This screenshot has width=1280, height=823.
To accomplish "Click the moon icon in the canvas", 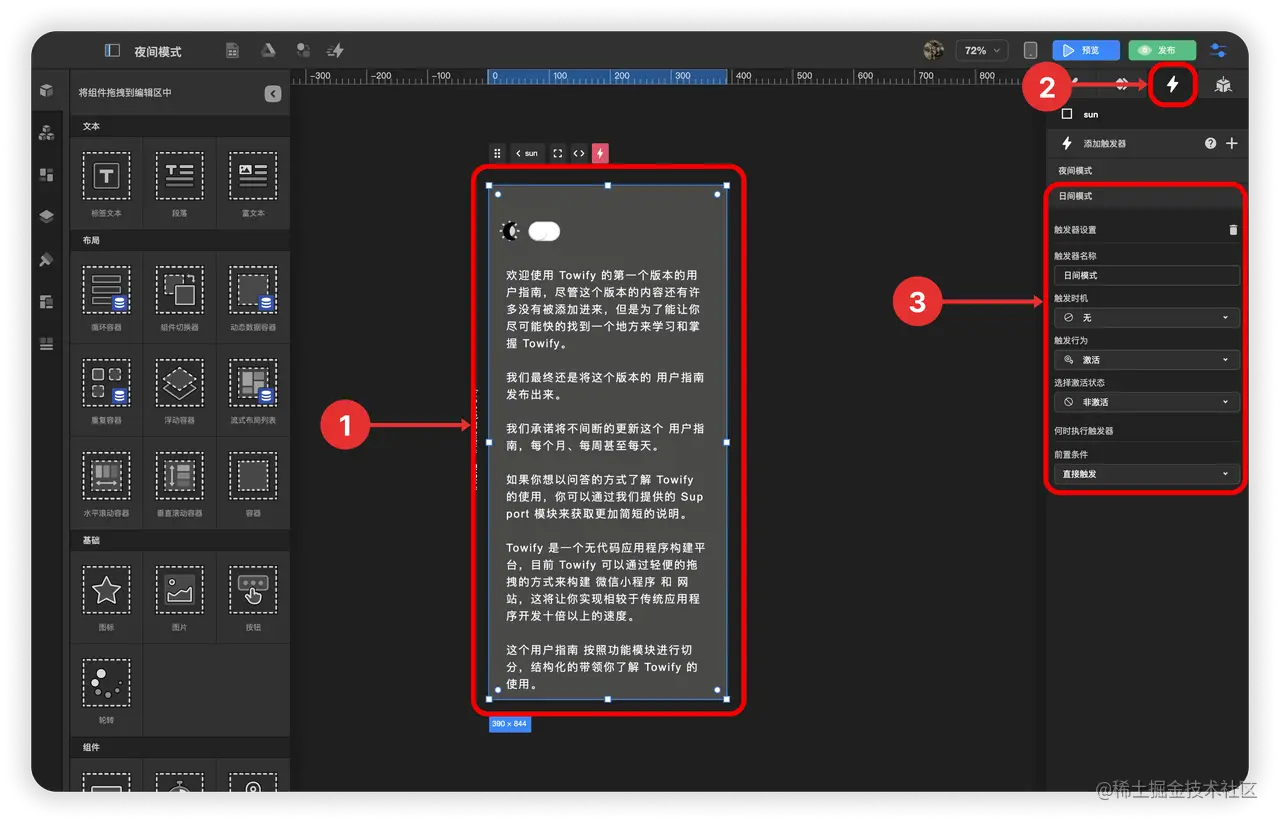I will click(510, 231).
